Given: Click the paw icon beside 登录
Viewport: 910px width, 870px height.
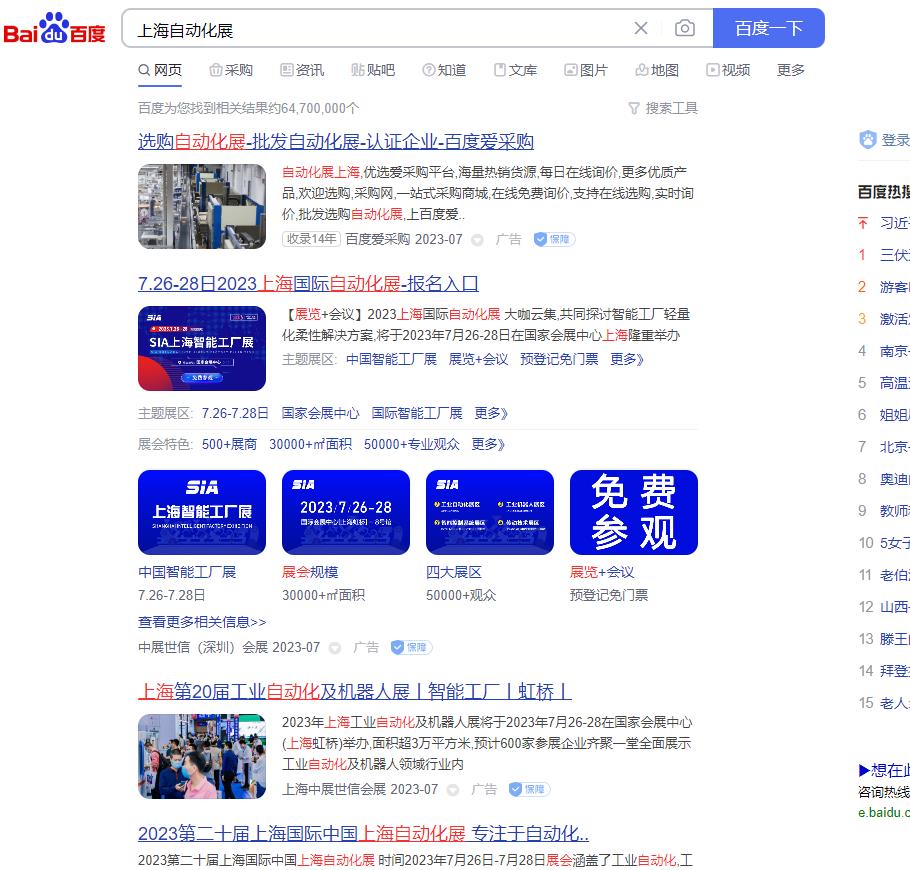Looking at the screenshot, I should pyautogui.click(x=867, y=140).
